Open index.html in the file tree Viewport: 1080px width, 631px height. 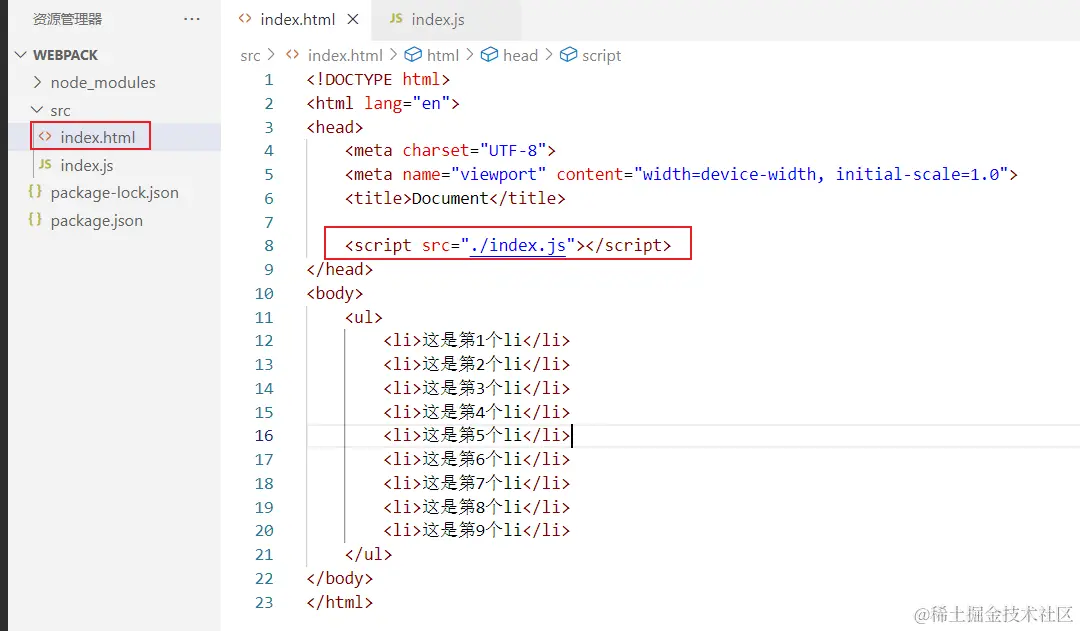click(98, 137)
